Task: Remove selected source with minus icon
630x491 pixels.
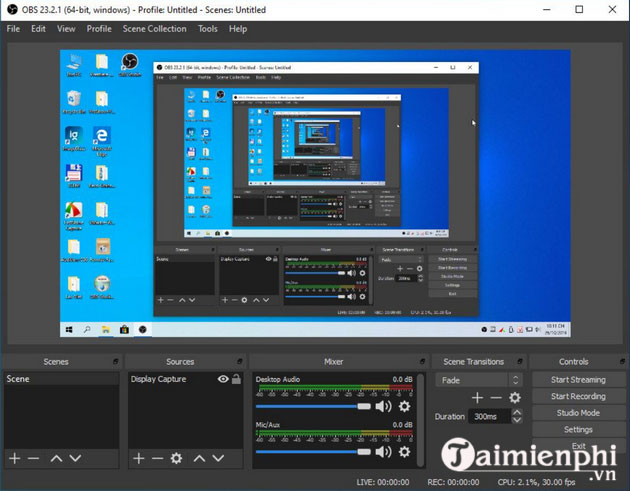Action: (x=157, y=458)
